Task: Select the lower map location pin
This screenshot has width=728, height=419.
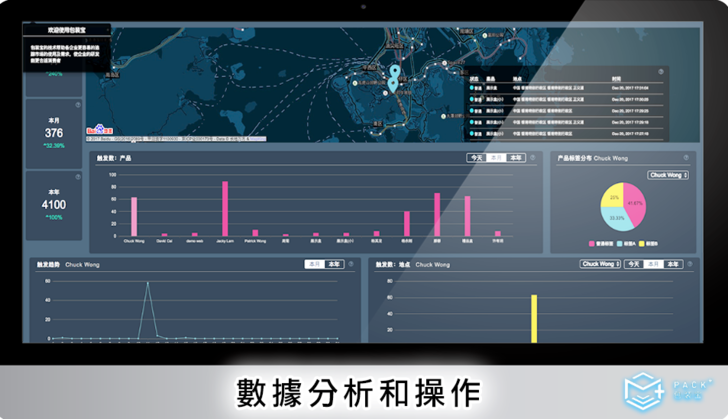Action: [x=393, y=85]
